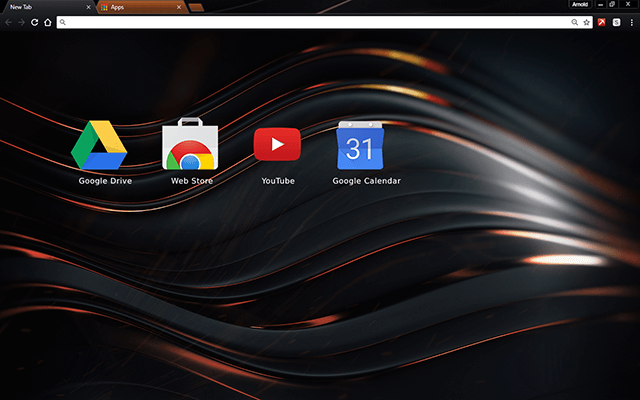Minimize the browser window
Viewport: 640px width, 400px height.
tap(600, 4)
